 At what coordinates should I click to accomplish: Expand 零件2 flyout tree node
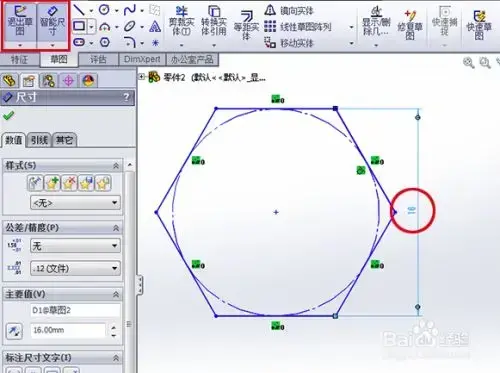coord(142,77)
